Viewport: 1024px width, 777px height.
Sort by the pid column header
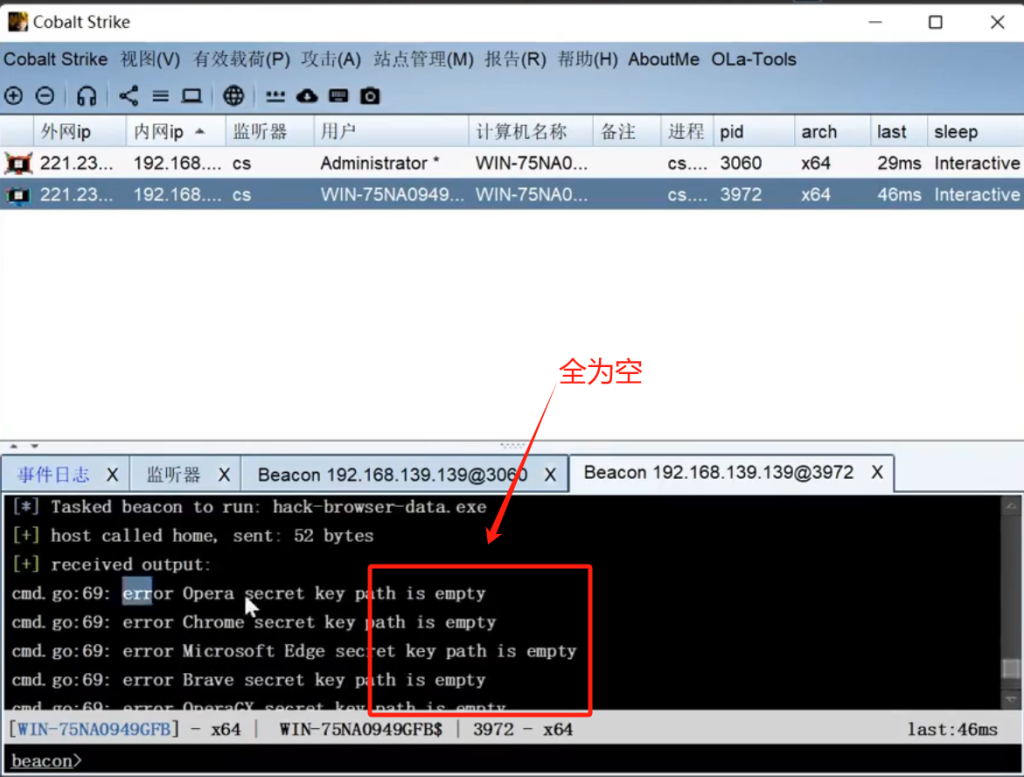click(x=754, y=132)
